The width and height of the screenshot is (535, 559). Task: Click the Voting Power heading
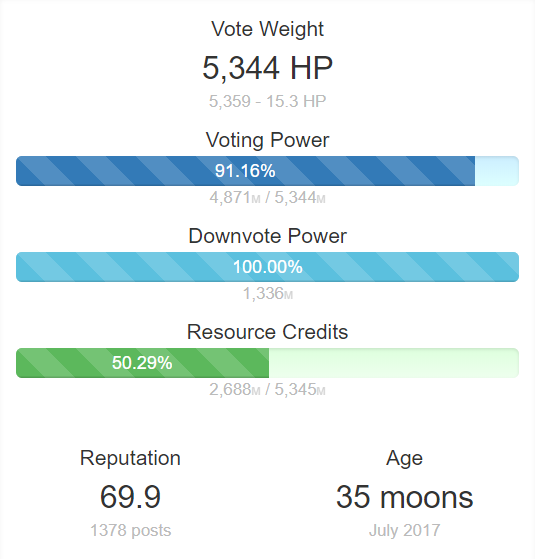pyautogui.click(x=267, y=140)
